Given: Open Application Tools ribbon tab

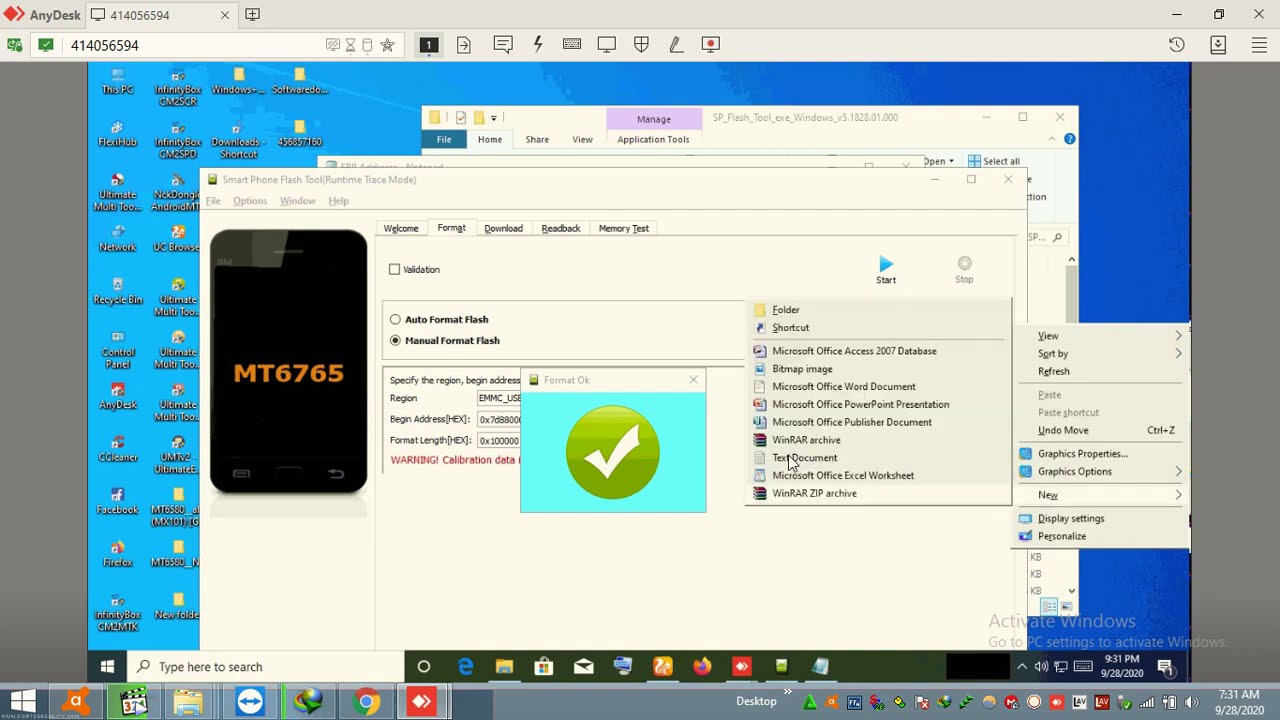Looking at the screenshot, I should 653,140.
